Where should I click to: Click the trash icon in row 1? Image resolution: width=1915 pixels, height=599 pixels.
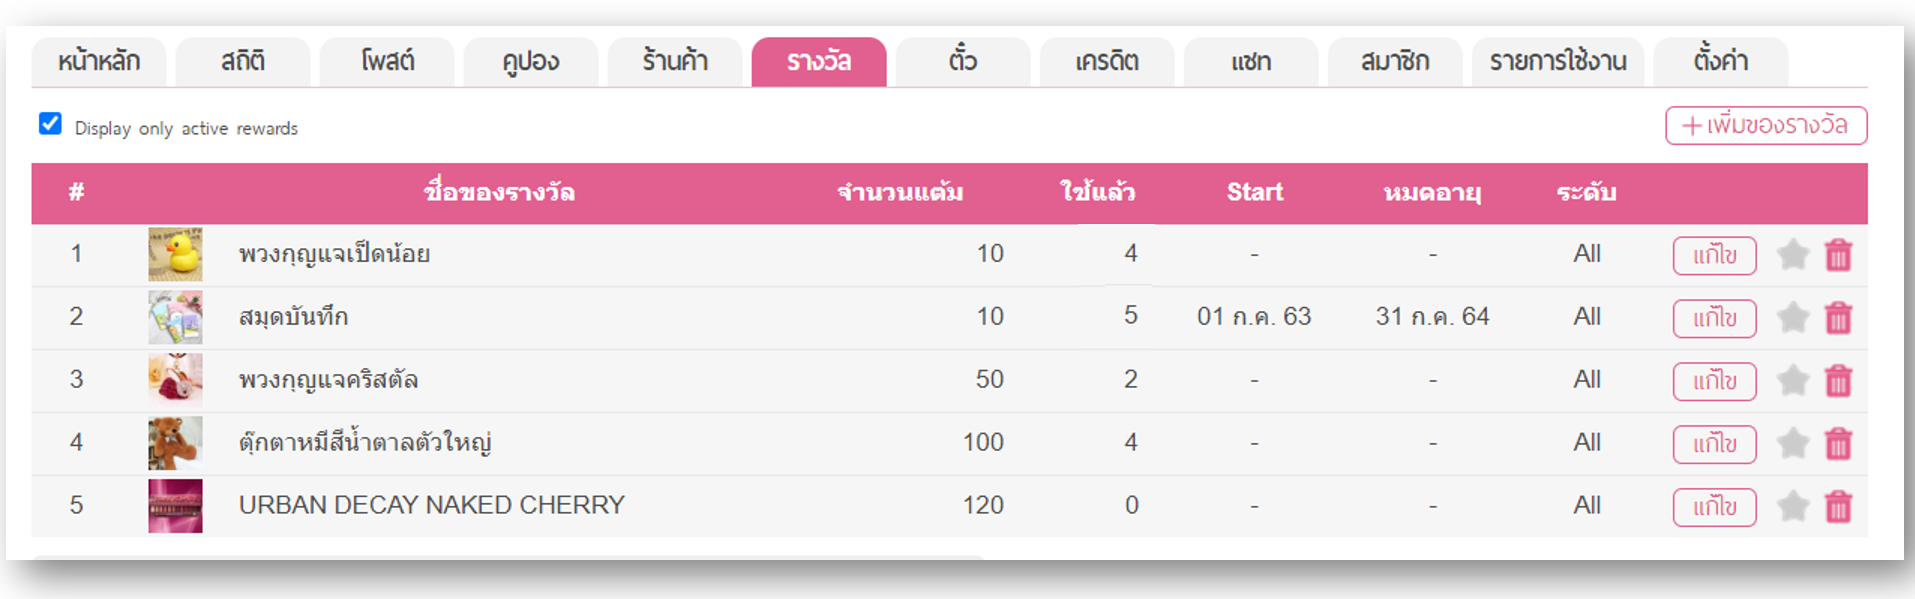(x=1838, y=255)
